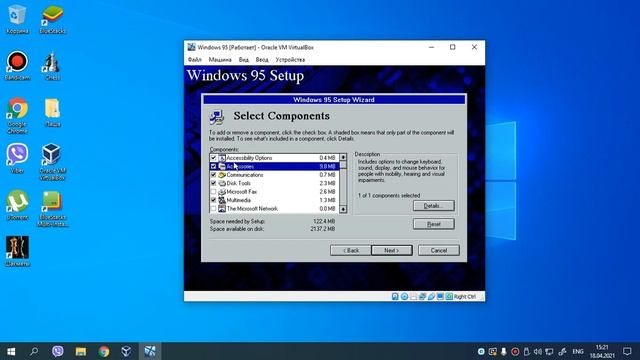Select the Шахматы desktop shortcut
The height and width of the screenshot is (360, 640).
[x=17, y=252]
